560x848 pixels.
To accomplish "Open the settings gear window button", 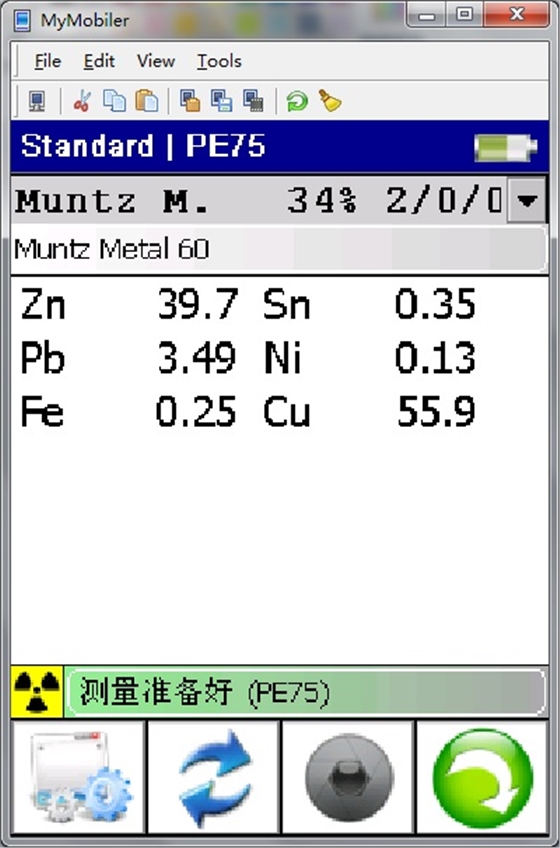I will tap(79, 777).
